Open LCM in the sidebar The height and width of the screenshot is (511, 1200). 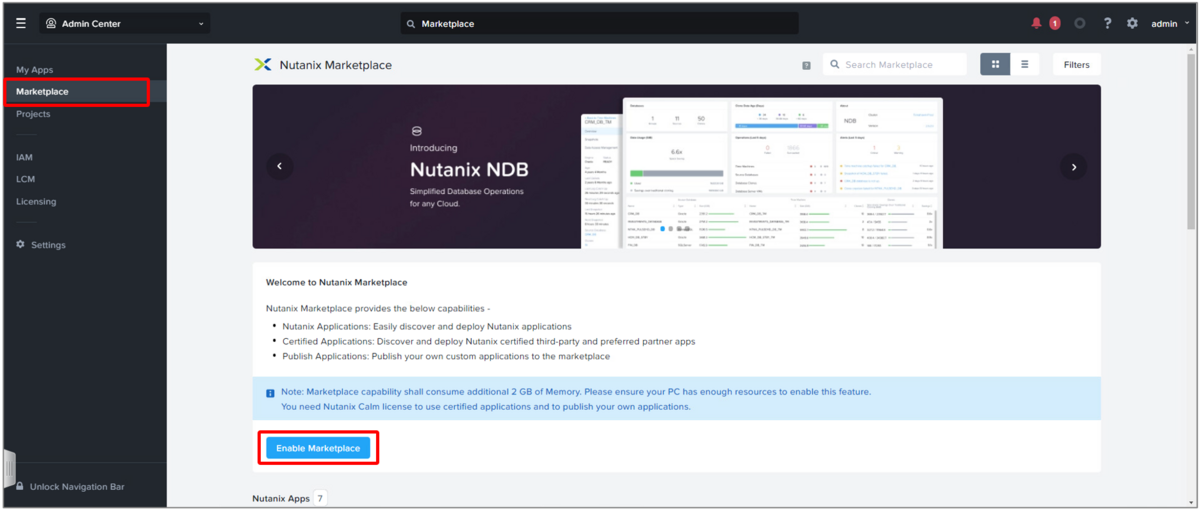25,179
